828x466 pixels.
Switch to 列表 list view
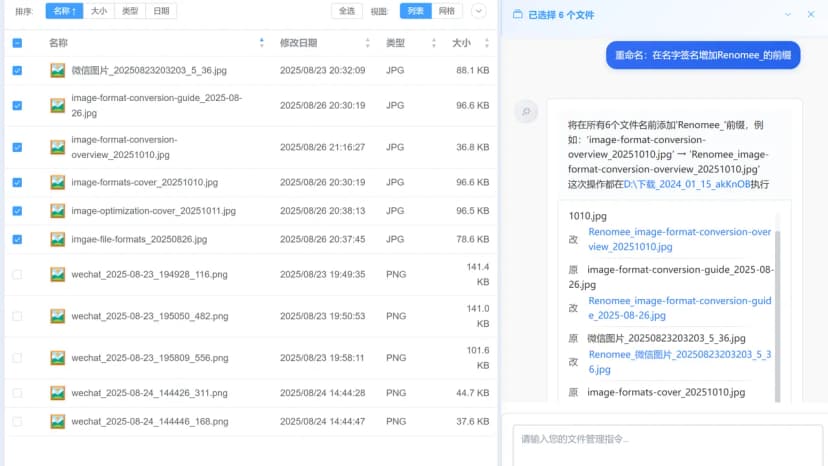coord(416,11)
